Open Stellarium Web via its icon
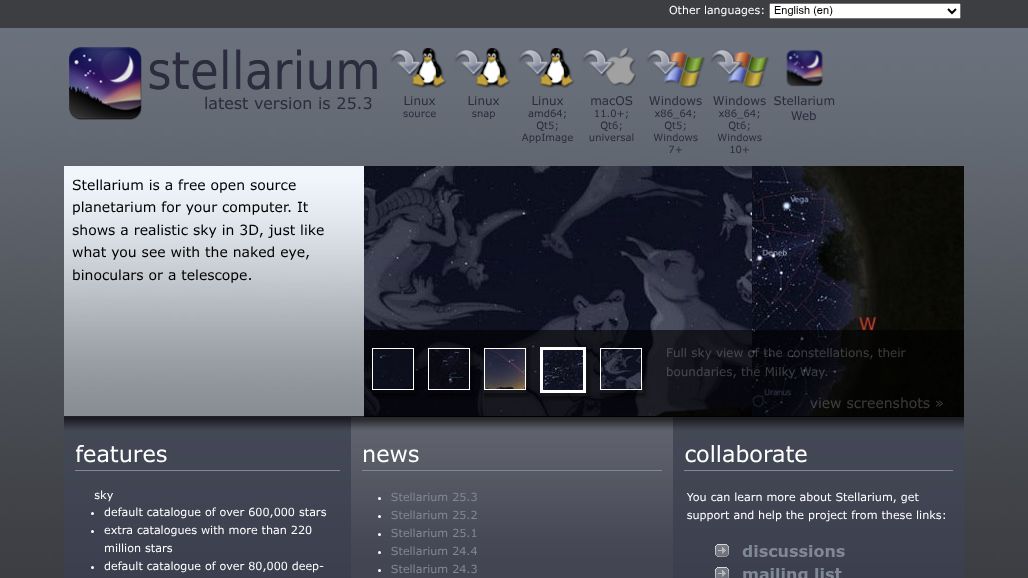Screen dimensions: 1028x578 804,67
